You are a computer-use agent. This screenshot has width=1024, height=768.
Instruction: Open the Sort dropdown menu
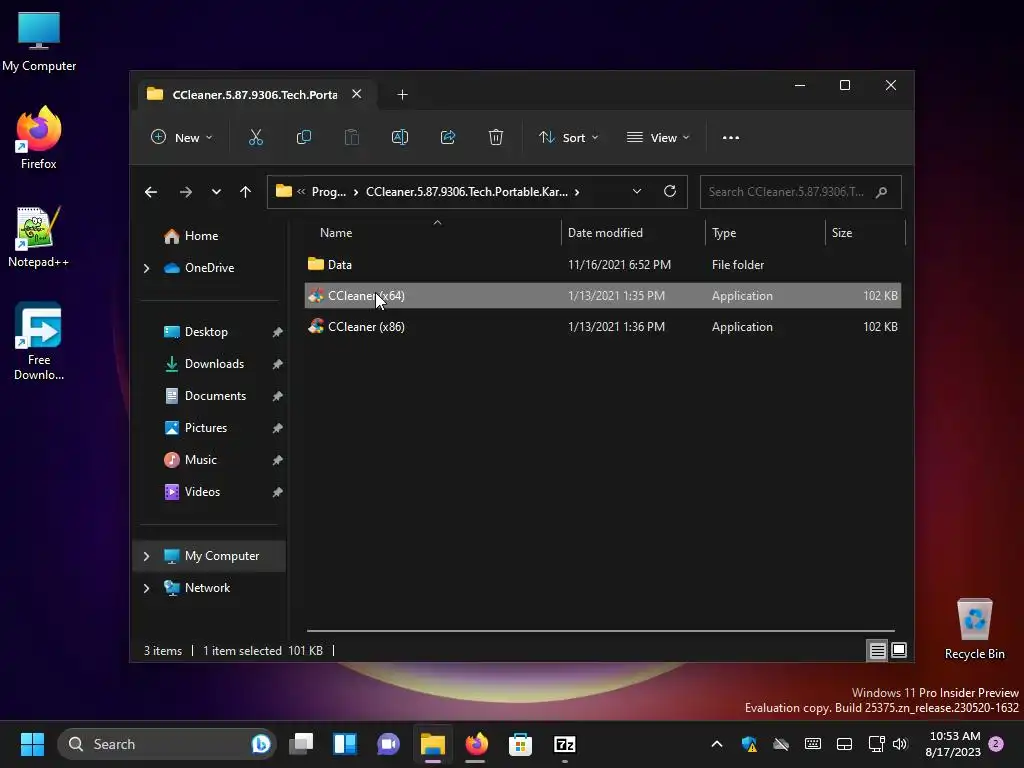(x=569, y=138)
